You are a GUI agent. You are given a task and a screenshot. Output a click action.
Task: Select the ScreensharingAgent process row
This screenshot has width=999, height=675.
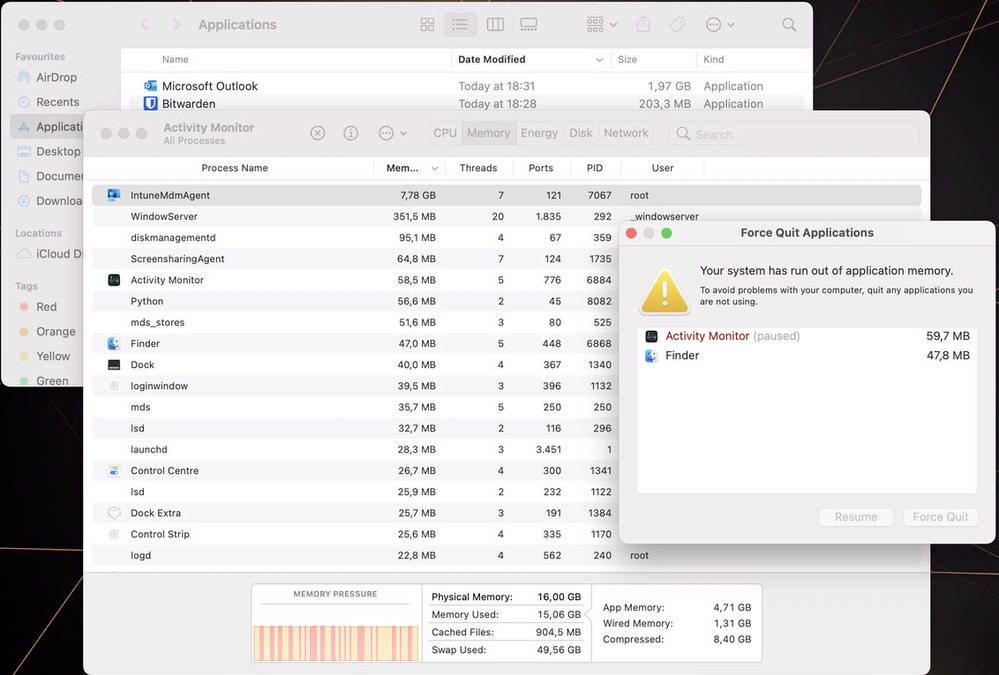356,259
